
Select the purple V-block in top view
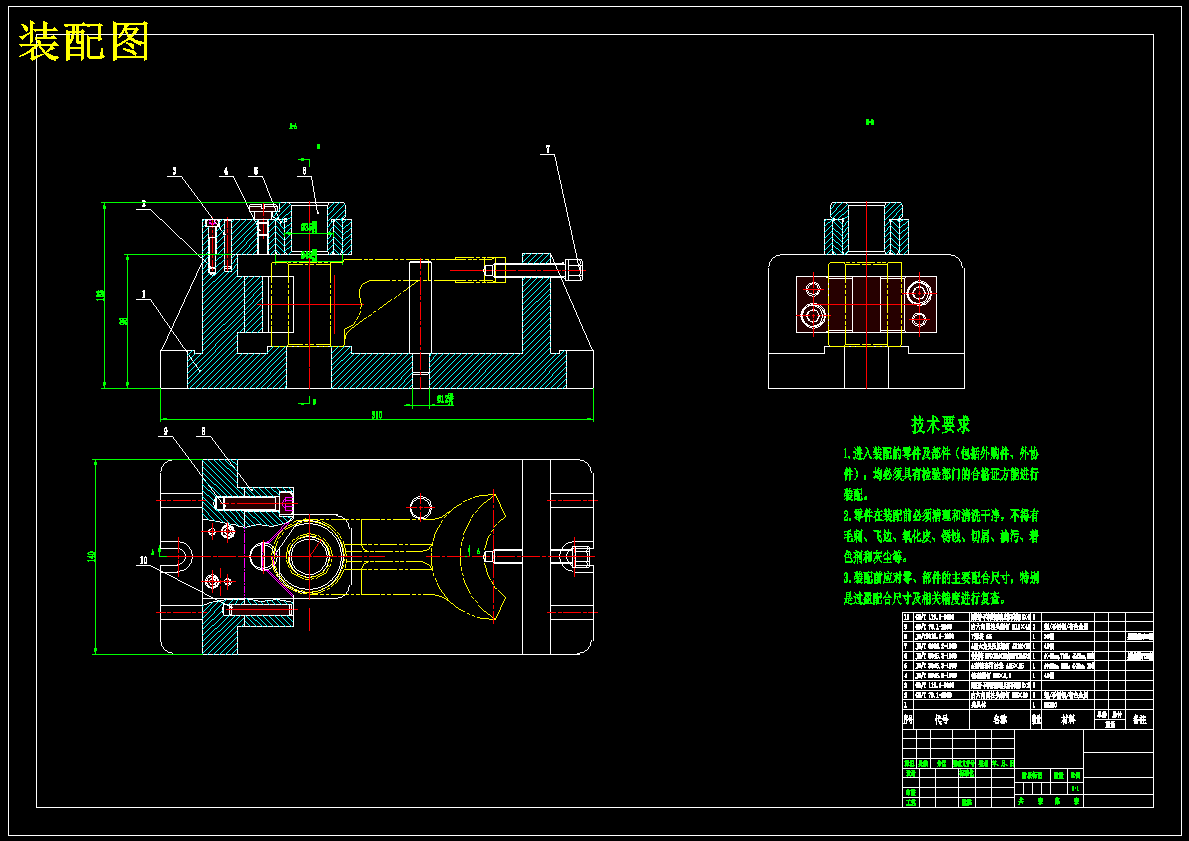[x=267, y=556]
